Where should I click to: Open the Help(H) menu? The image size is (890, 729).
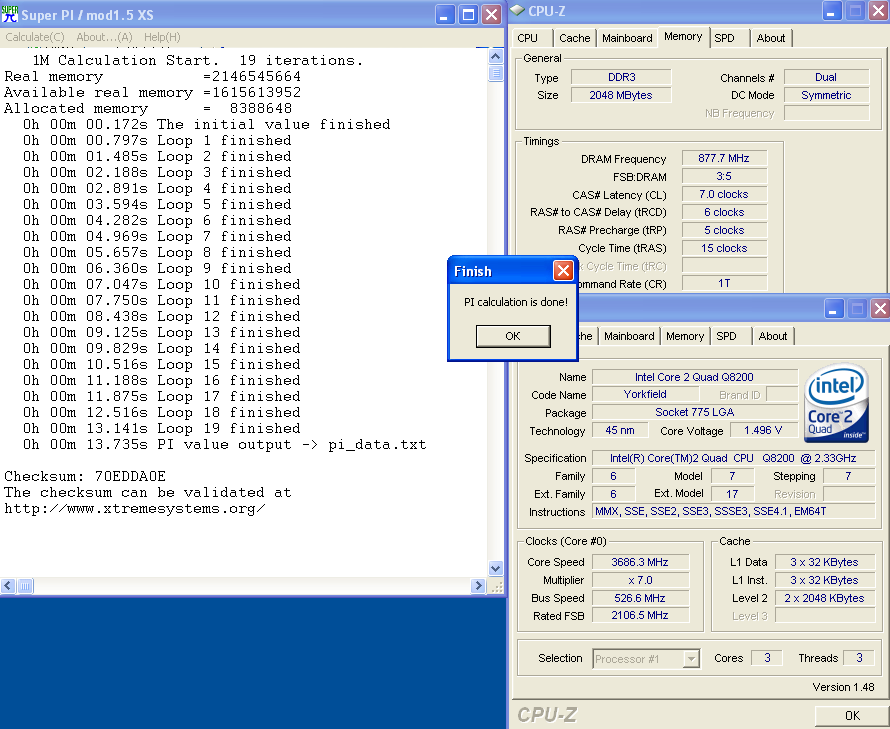pyautogui.click(x=162, y=37)
